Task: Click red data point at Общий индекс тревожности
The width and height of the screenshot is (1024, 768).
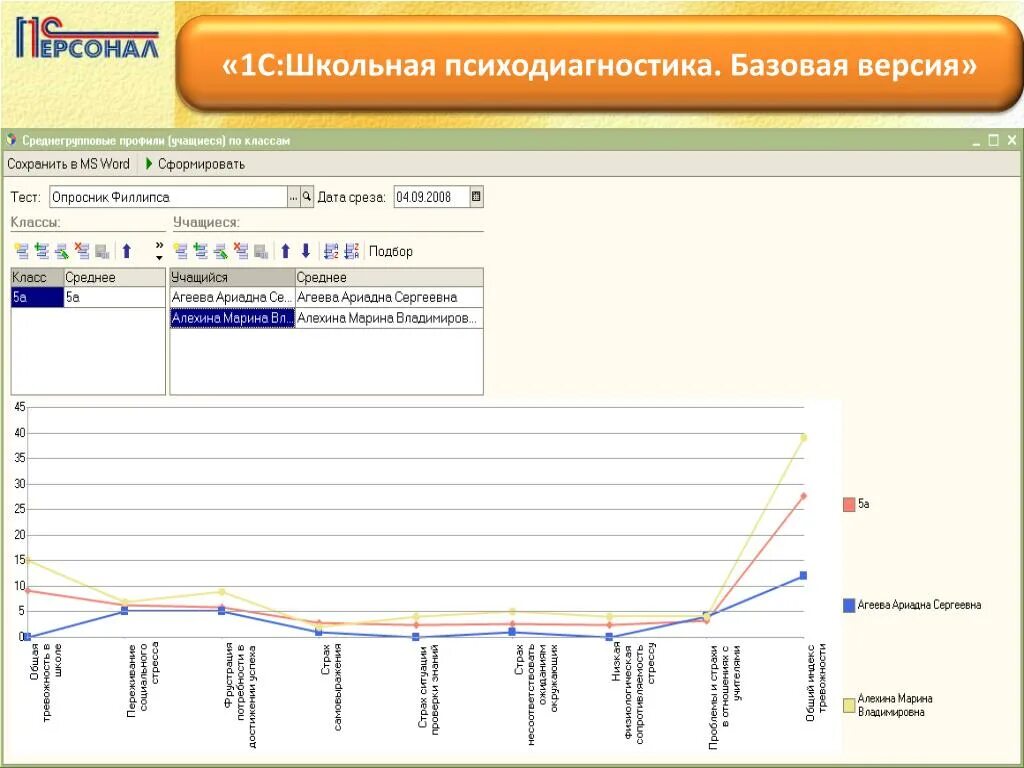Action: tap(803, 496)
